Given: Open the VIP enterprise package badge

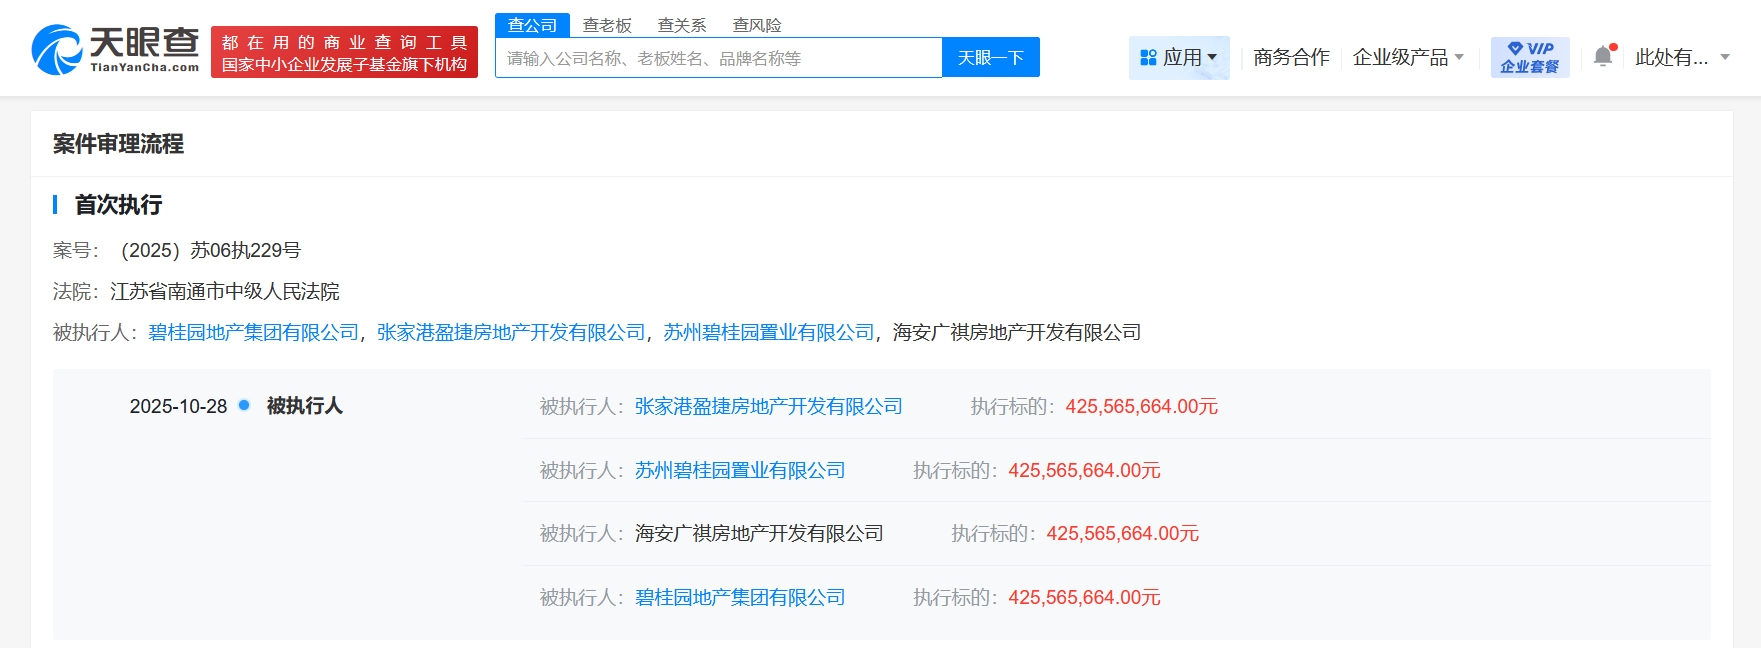Looking at the screenshot, I should (1529, 57).
